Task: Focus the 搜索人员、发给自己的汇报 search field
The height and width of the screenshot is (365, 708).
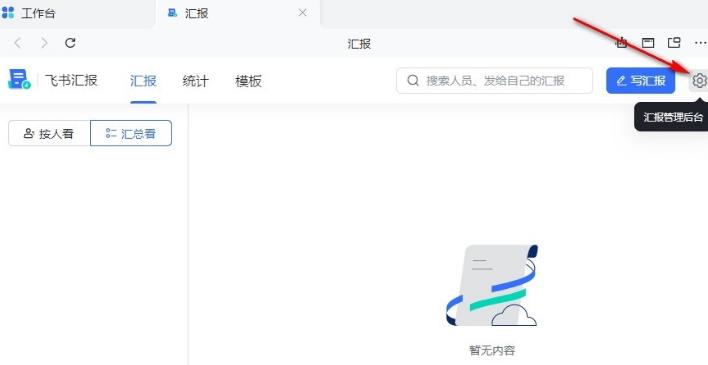Action: coord(494,81)
